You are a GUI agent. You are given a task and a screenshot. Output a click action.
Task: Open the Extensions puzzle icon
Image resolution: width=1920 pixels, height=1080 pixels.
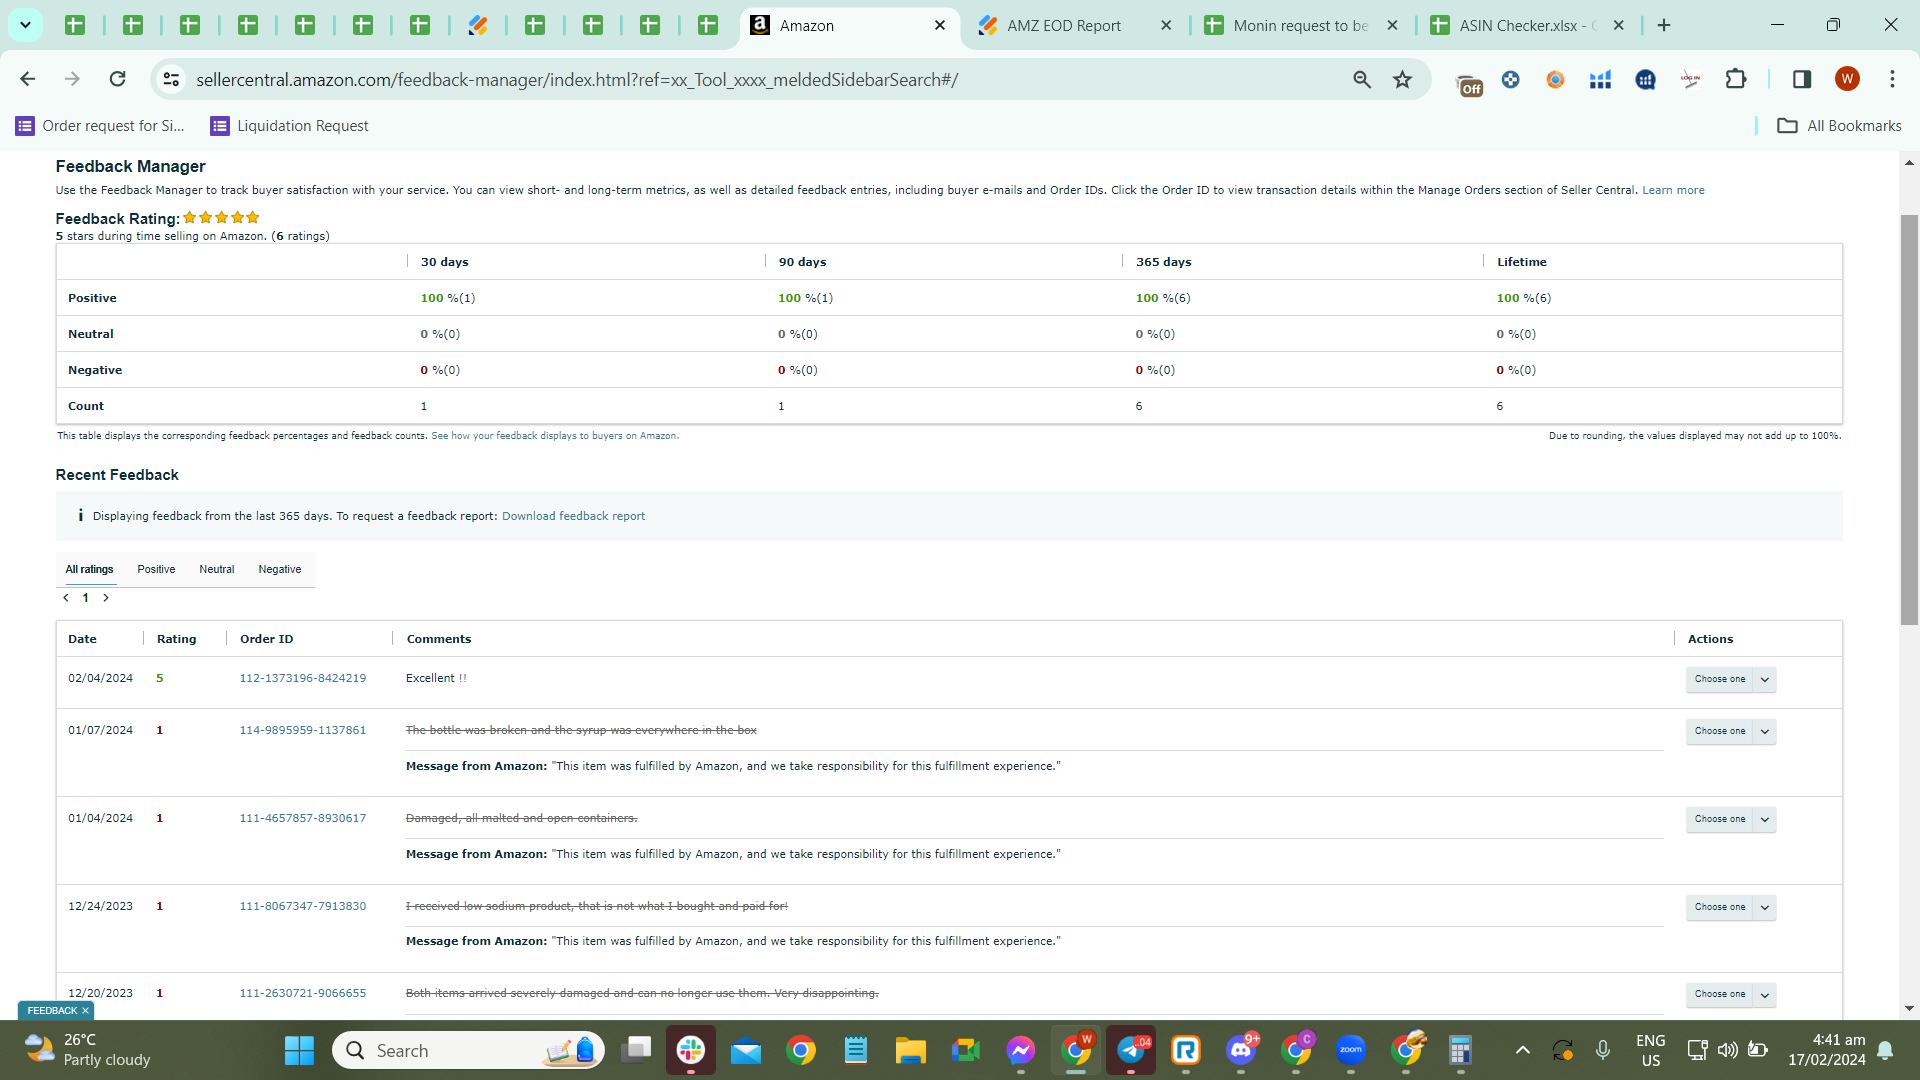coord(1736,79)
